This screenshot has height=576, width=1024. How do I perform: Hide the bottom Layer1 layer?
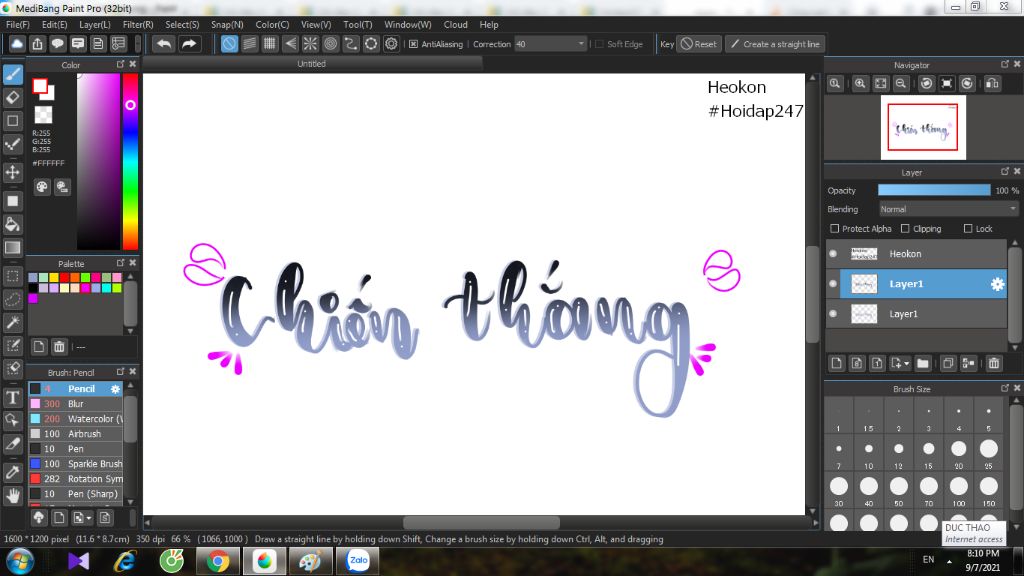coord(833,313)
